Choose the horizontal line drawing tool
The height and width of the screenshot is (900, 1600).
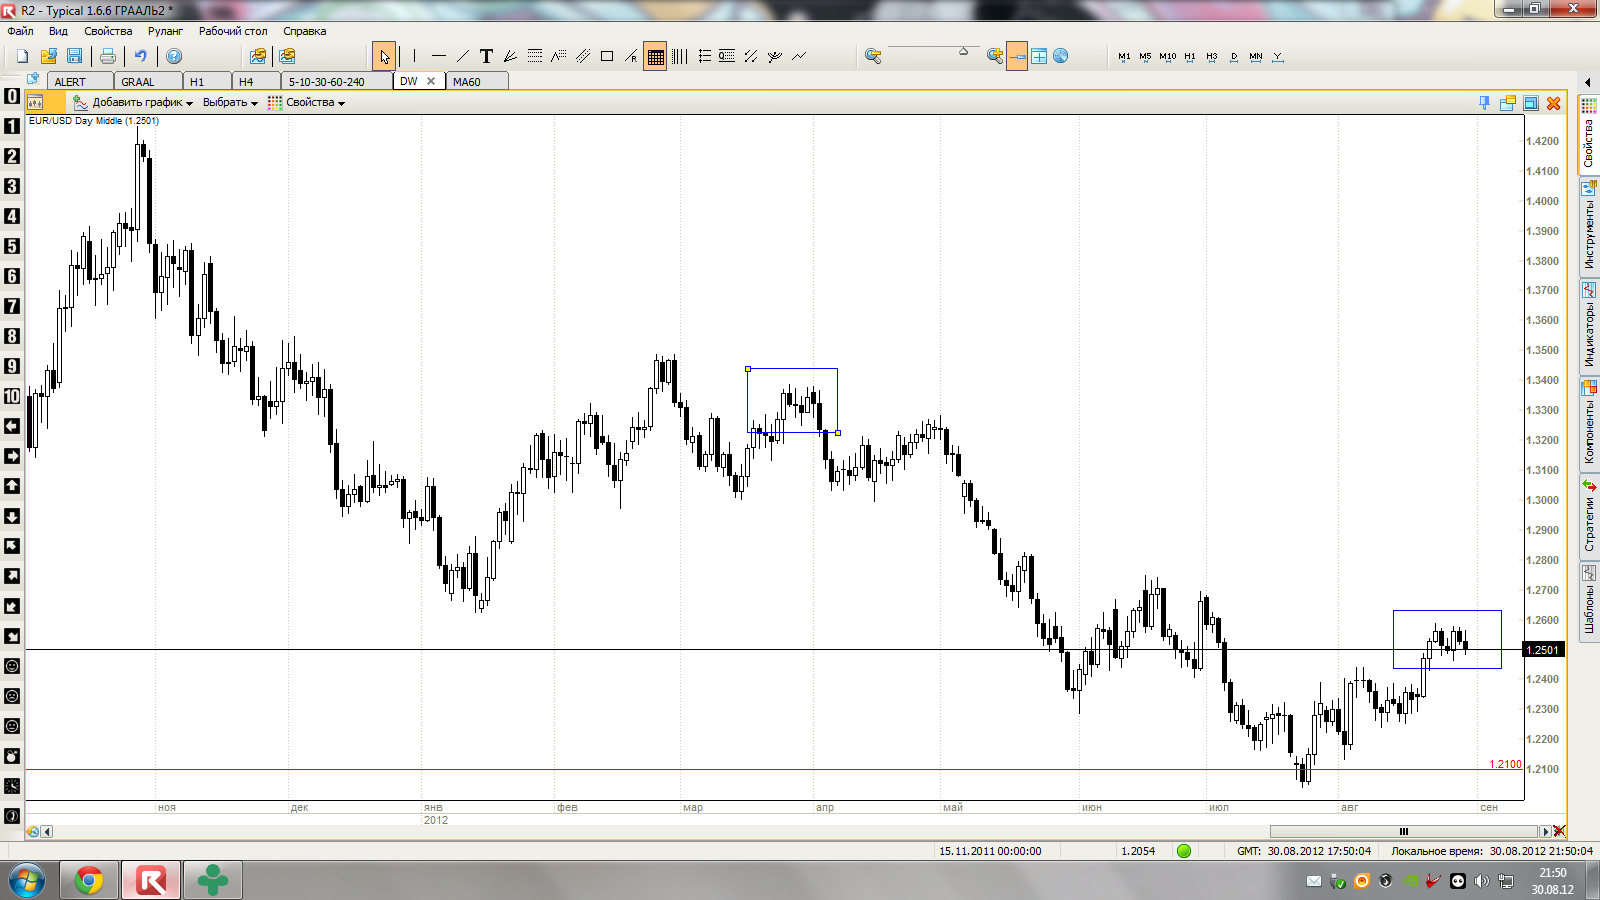tap(438, 56)
